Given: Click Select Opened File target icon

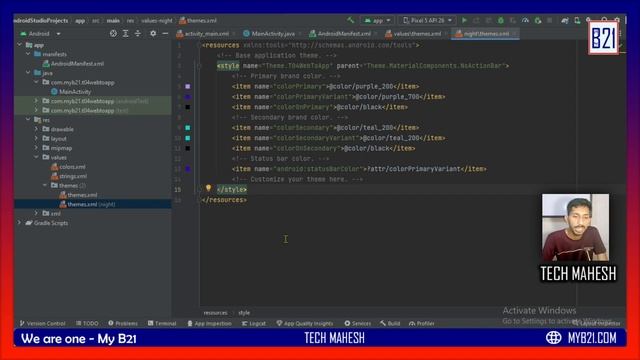Looking at the screenshot, I should (113, 33).
